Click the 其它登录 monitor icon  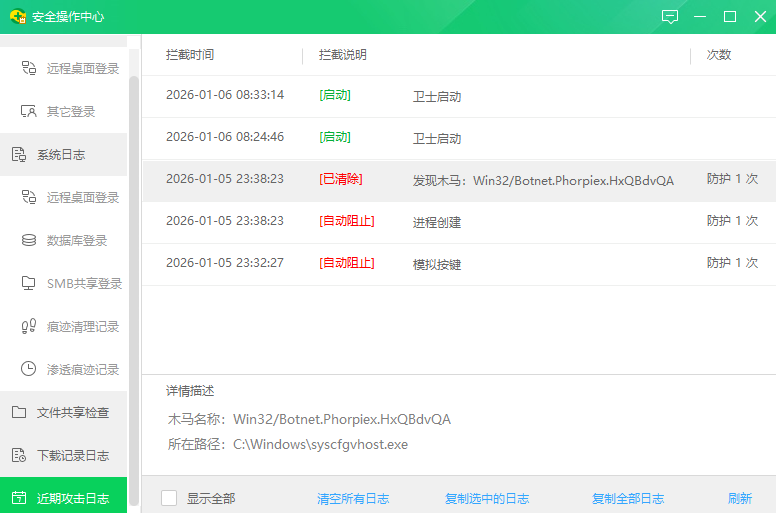[x=28, y=111]
